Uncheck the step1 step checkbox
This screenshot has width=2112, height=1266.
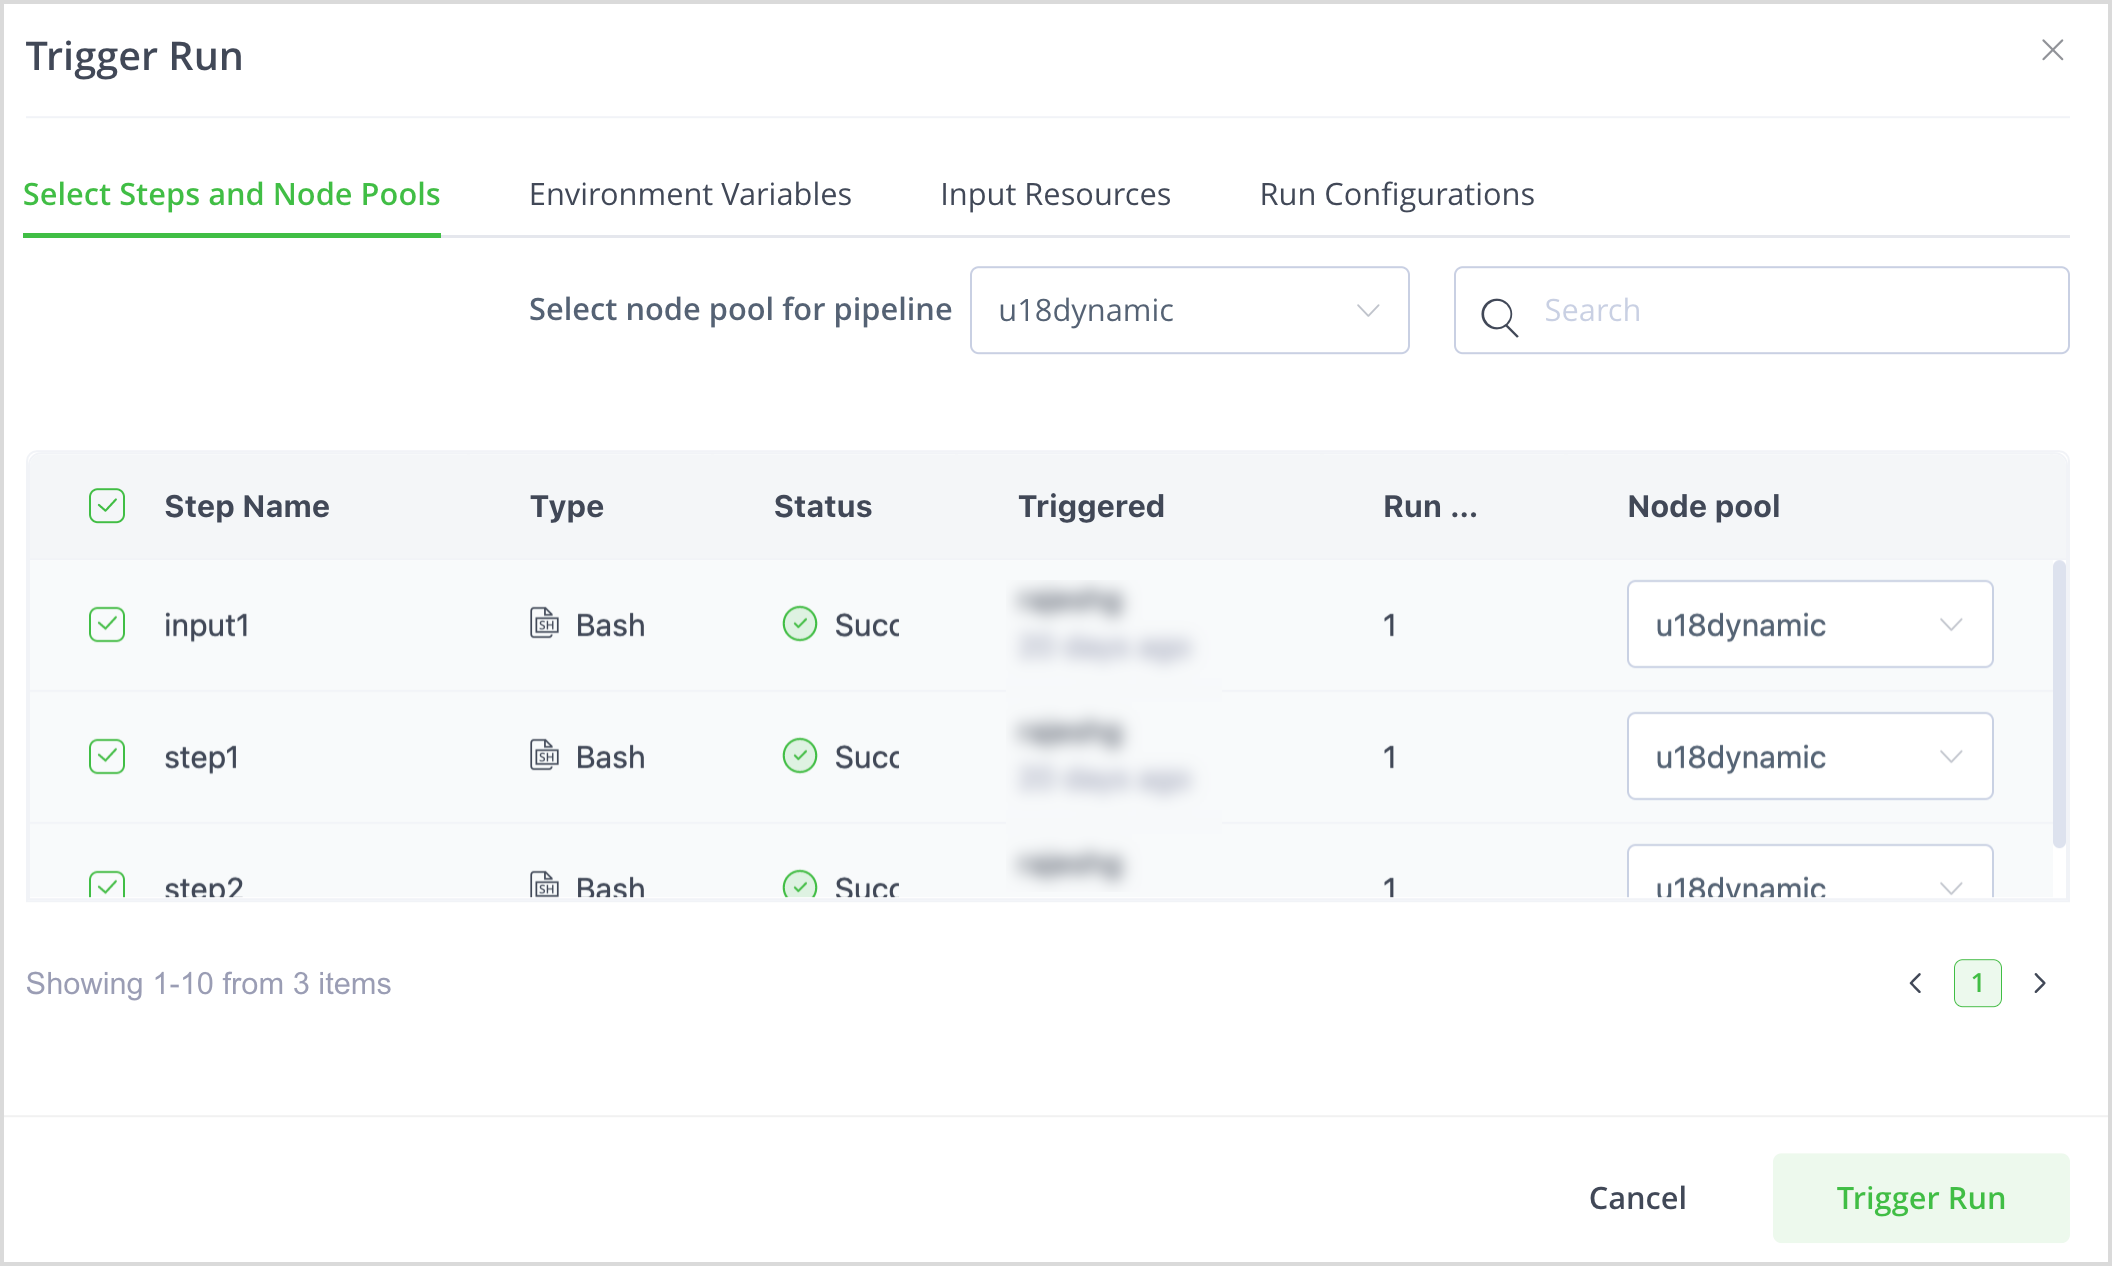point(107,756)
